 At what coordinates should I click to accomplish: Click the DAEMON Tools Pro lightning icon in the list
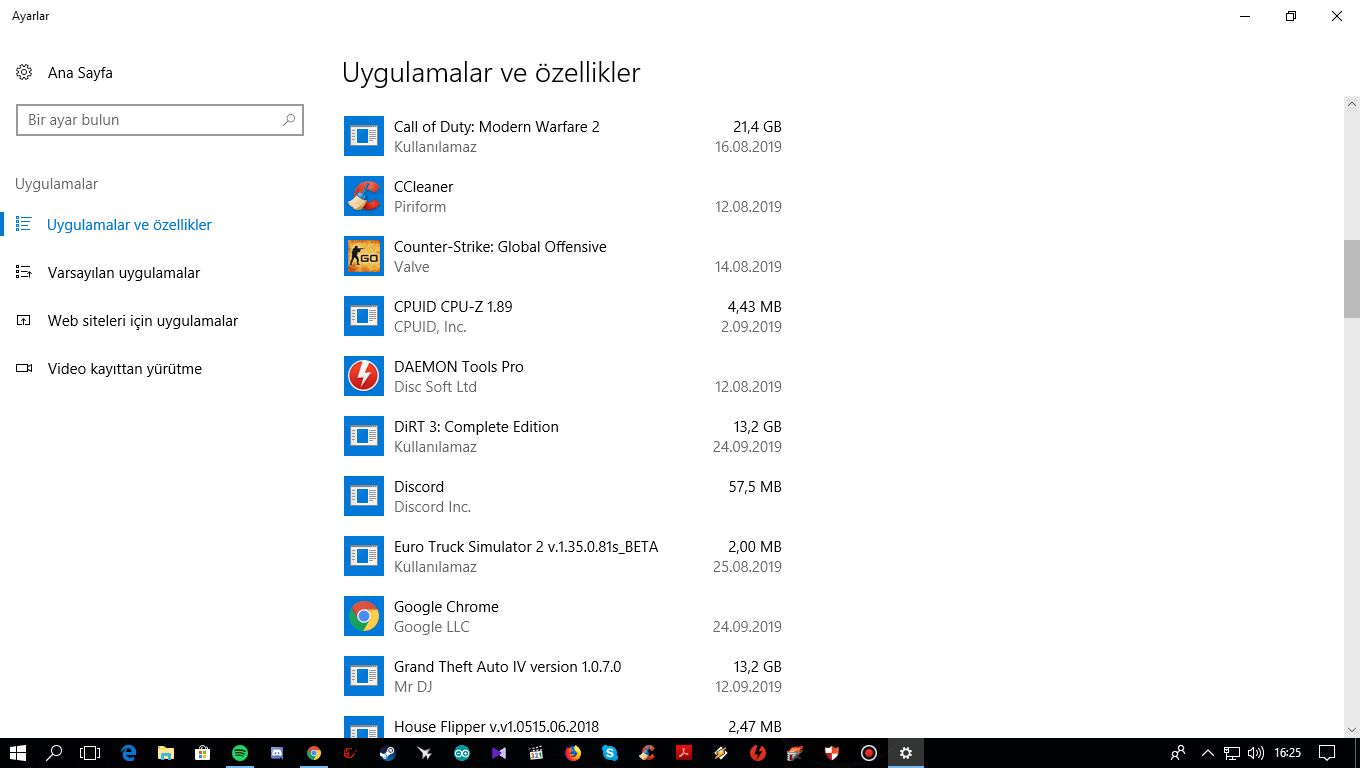point(364,376)
